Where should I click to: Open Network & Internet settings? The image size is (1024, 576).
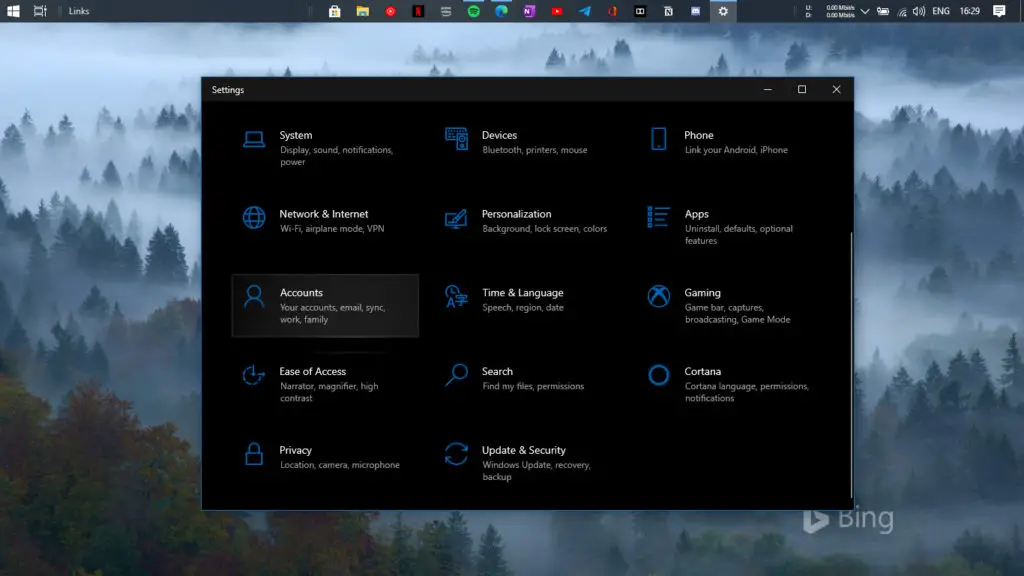tap(320, 220)
